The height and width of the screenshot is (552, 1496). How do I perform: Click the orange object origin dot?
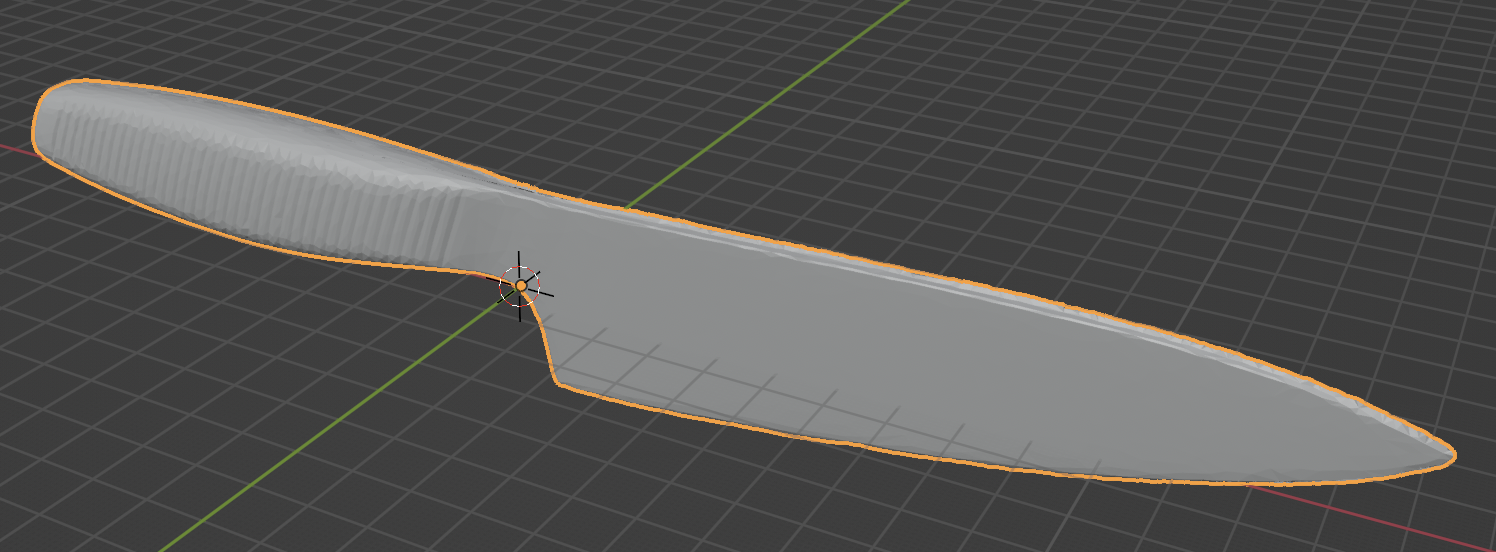[x=521, y=286]
